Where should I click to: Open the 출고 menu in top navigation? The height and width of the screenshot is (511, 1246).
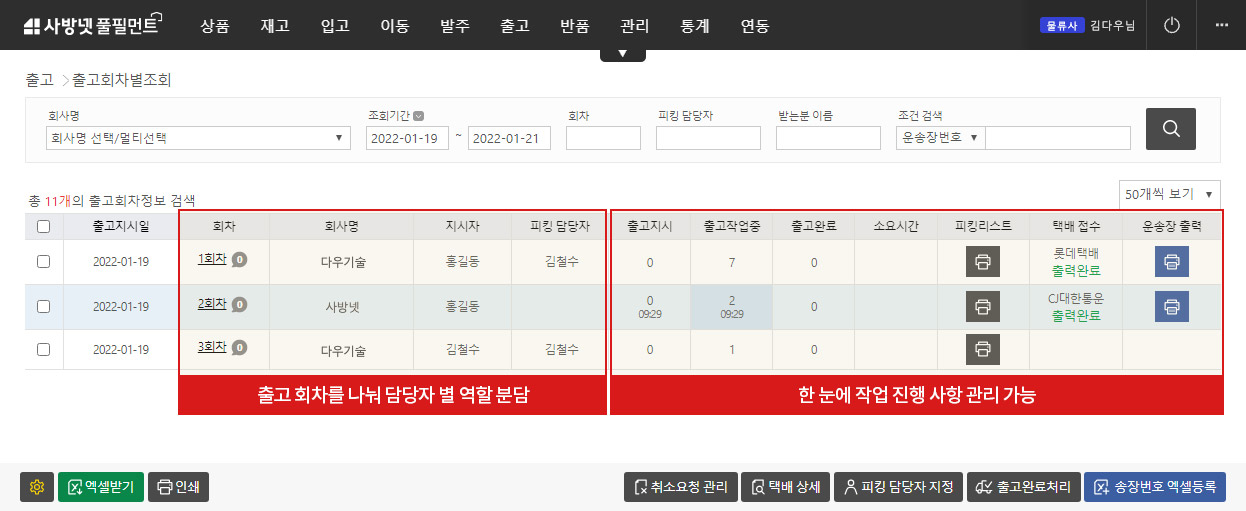click(x=514, y=26)
